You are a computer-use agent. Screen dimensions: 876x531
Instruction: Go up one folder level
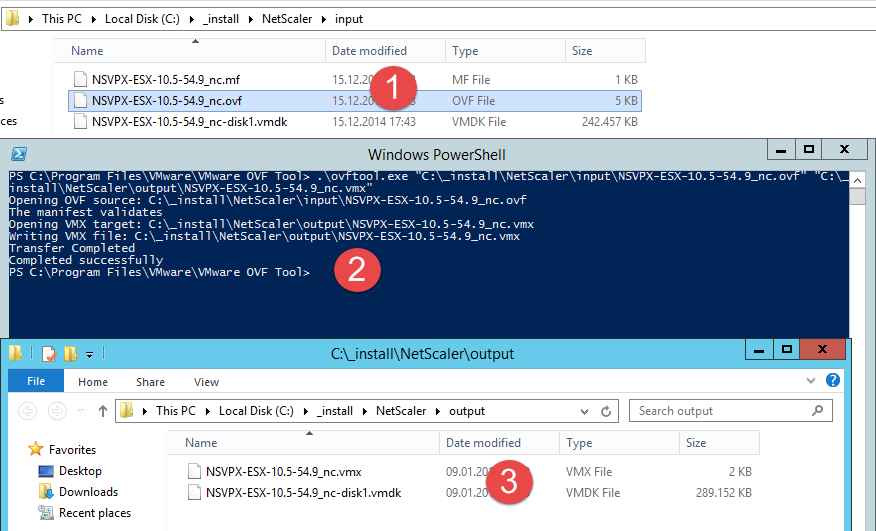(x=103, y=411)
